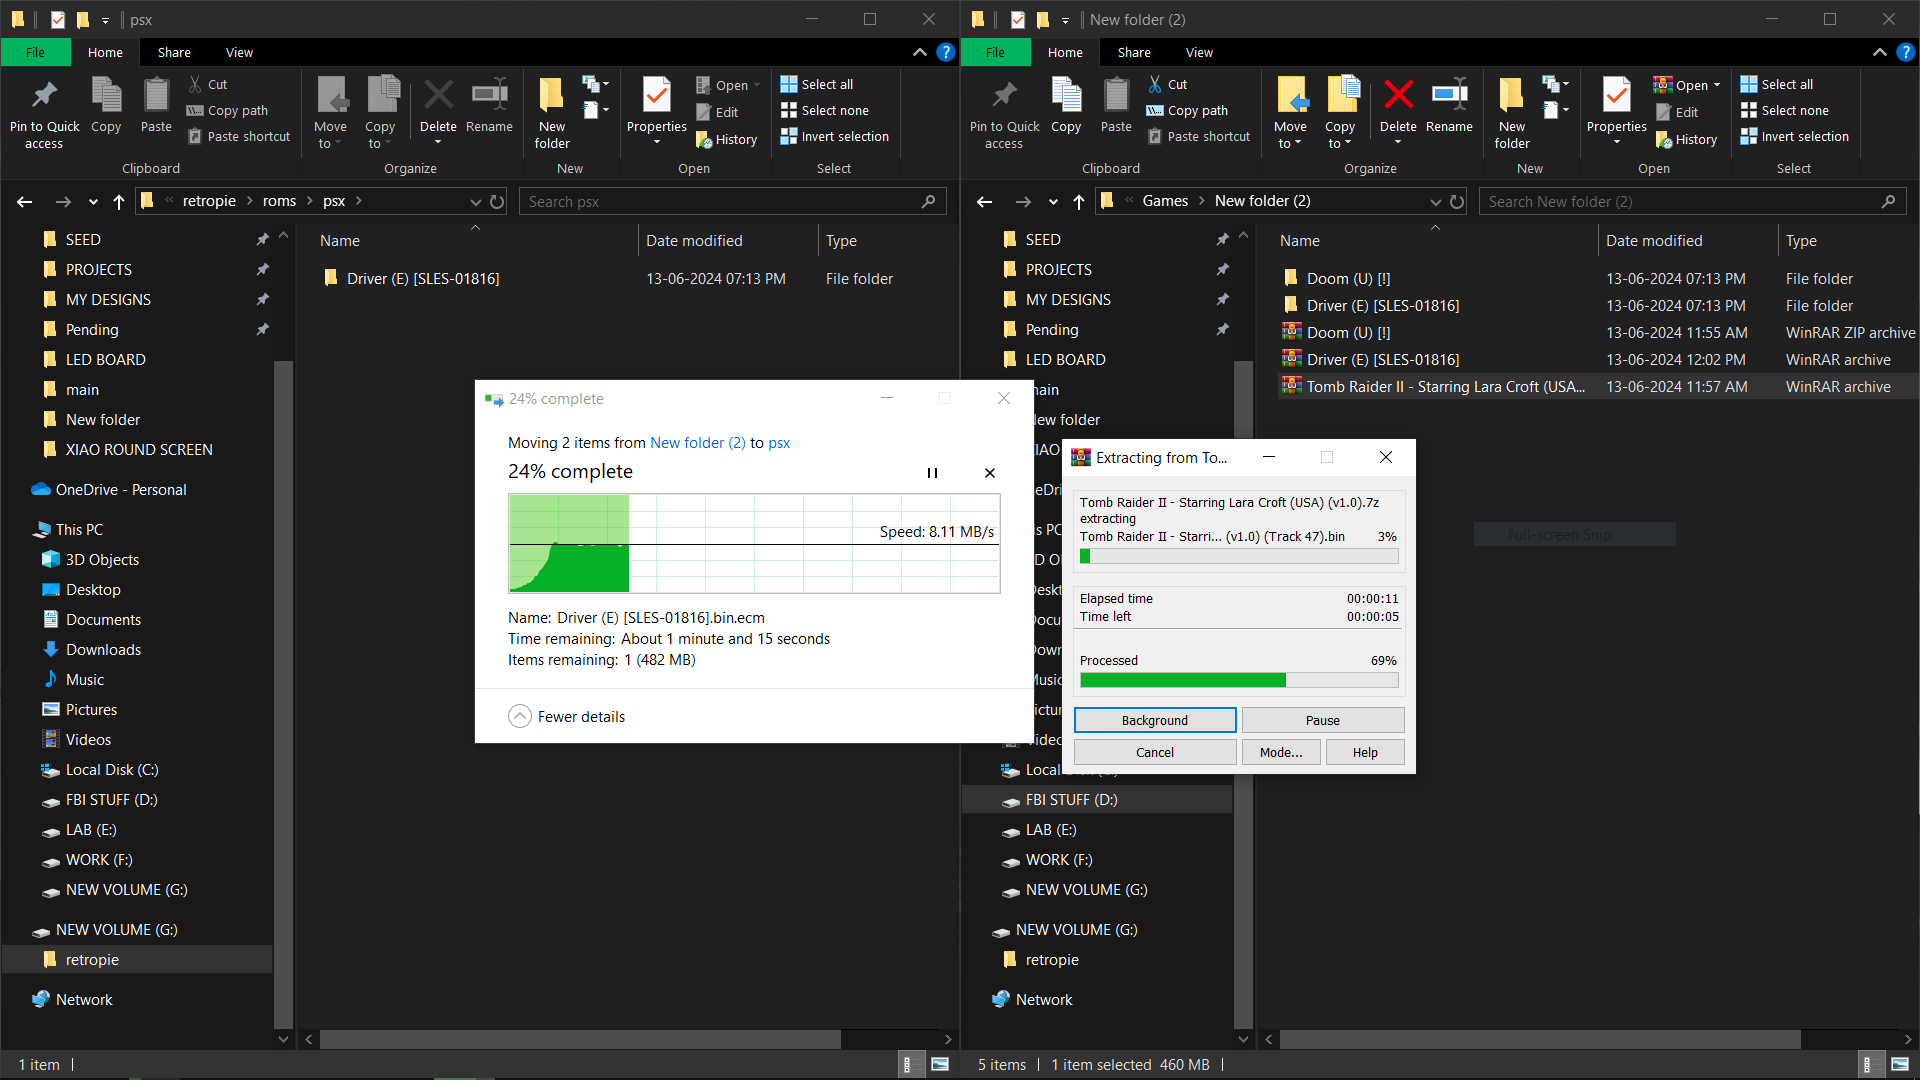Create New folder in psx window
Image resolution: width=1920 pixels, height=1080 pixels.
pyautogui.click(x=552, y=113)
